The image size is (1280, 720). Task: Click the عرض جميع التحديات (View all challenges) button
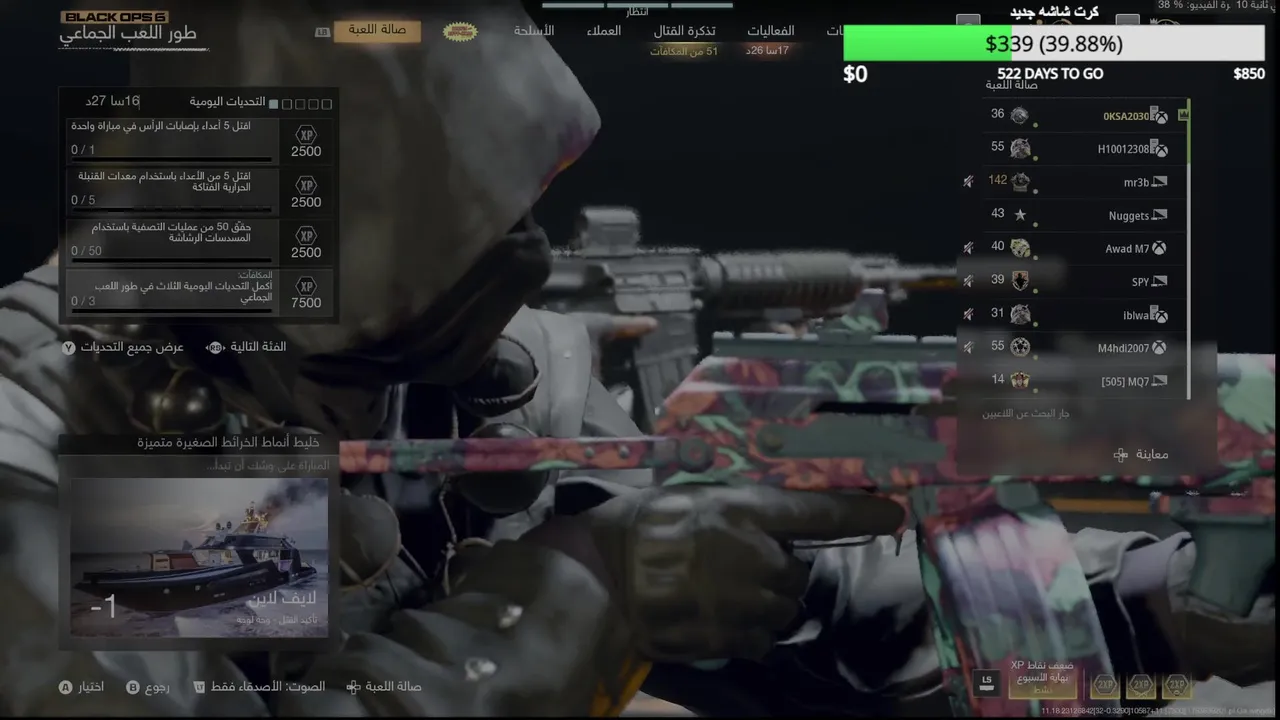(123, 347)
